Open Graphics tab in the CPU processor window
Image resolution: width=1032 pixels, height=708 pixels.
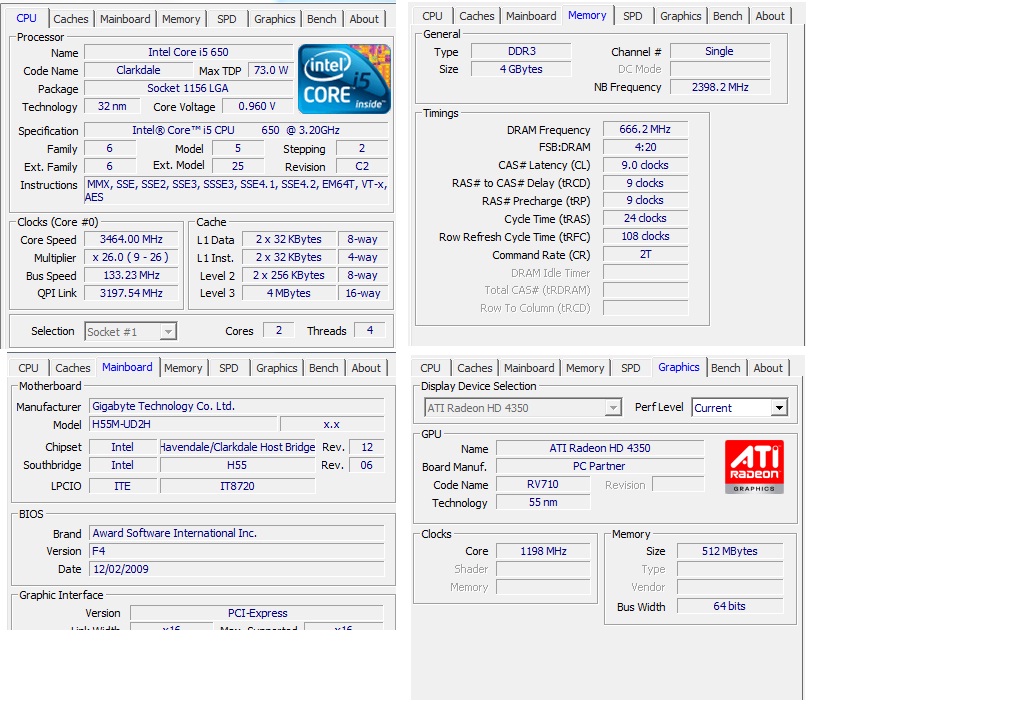pos(274,19)
